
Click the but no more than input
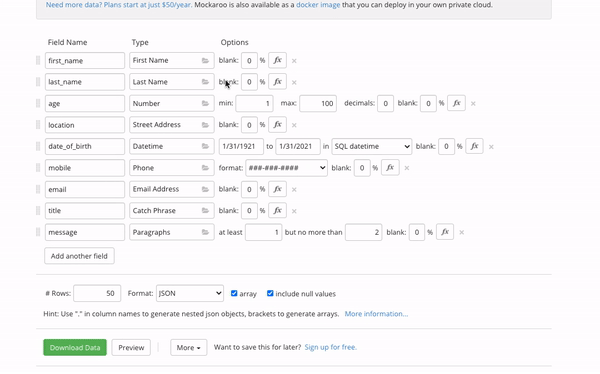364,232
